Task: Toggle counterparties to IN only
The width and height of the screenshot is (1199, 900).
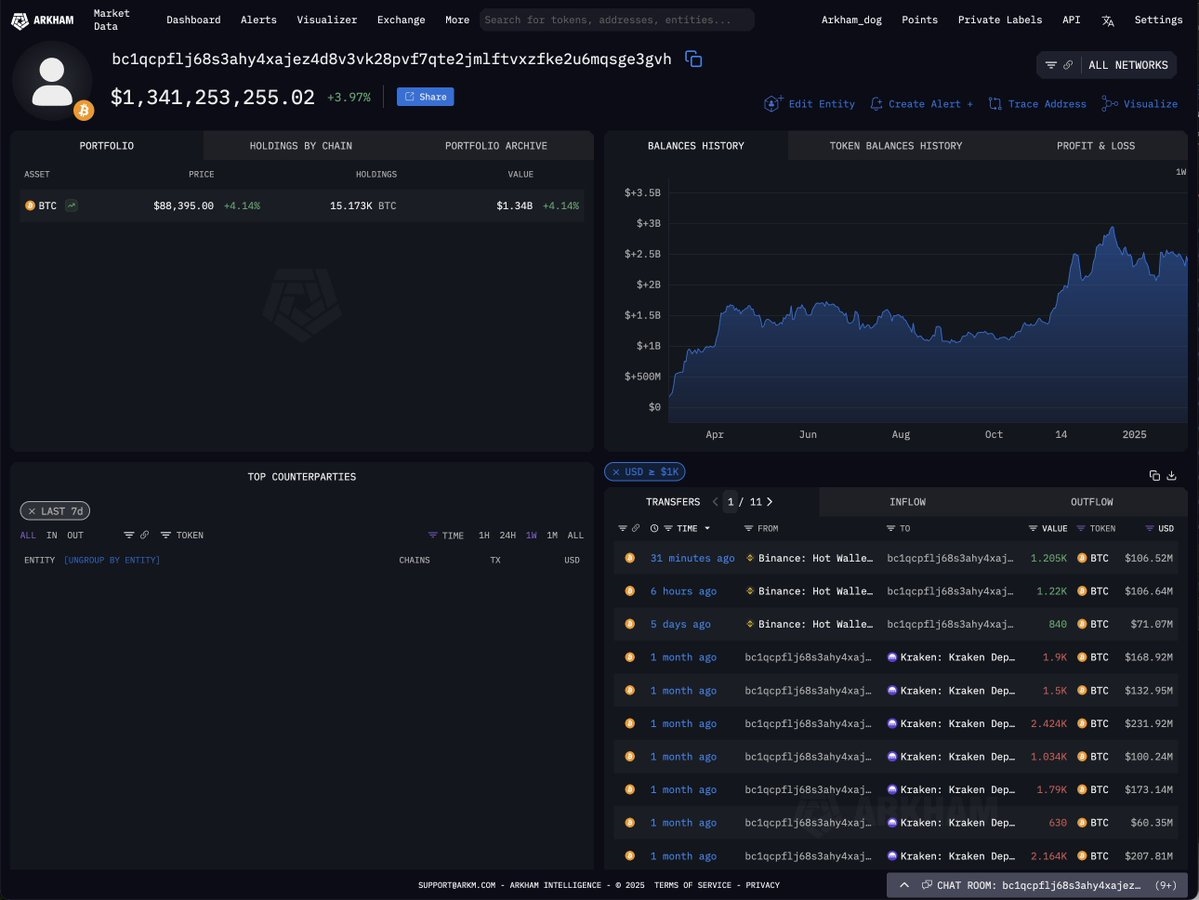Action: point(52,535)
